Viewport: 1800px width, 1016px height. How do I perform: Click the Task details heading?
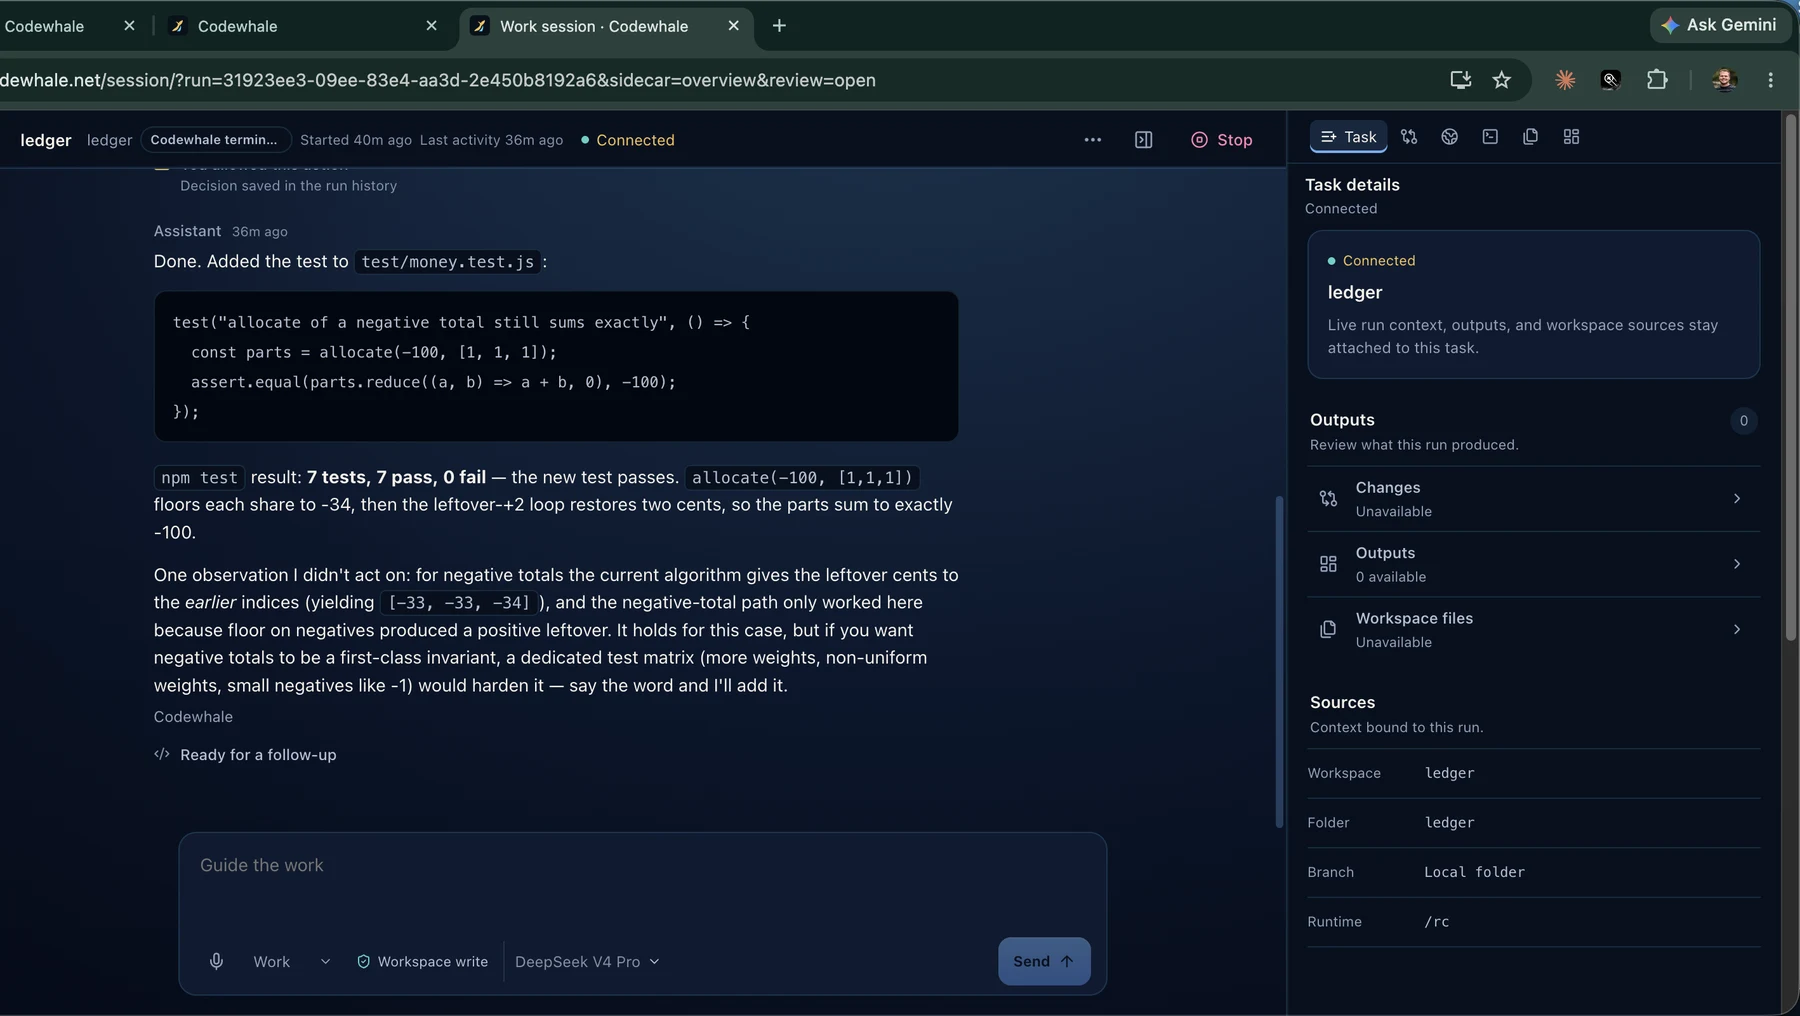pyautogui.click(x=1352, y=185)
